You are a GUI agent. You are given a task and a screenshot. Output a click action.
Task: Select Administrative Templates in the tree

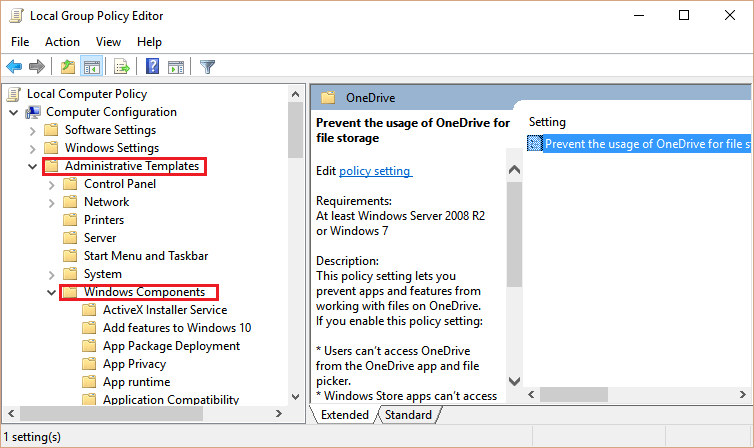click(x=132, y=166)
